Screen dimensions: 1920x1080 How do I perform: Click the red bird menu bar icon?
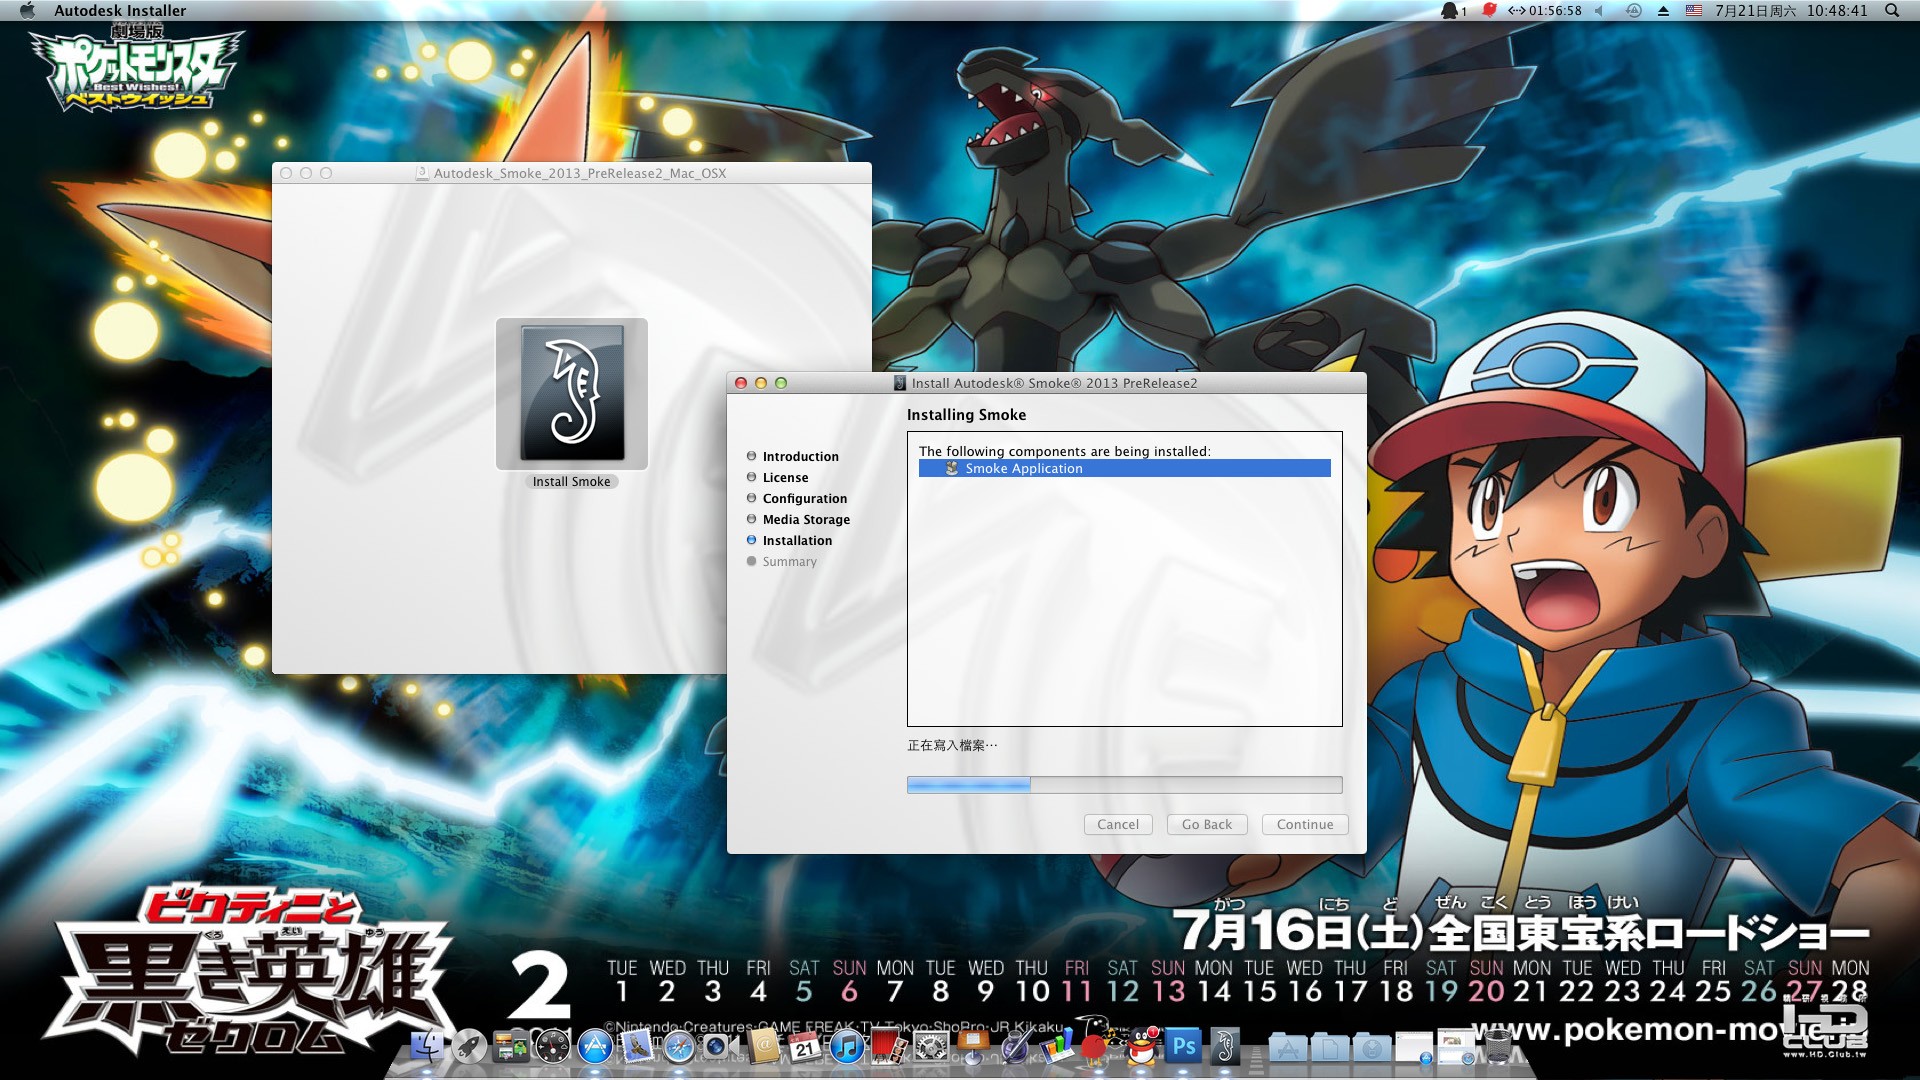pos(1489,10)
